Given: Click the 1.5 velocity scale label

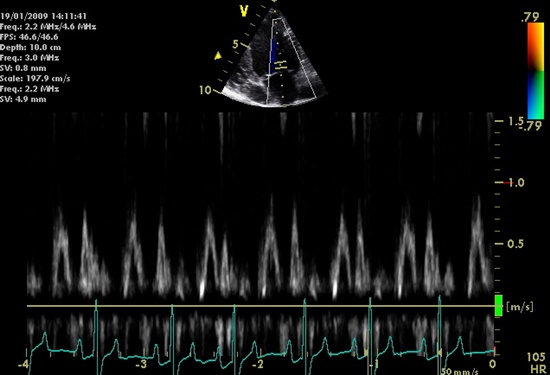Looking at the screenshot, I should pyautogui.click(x=516, y=121).
